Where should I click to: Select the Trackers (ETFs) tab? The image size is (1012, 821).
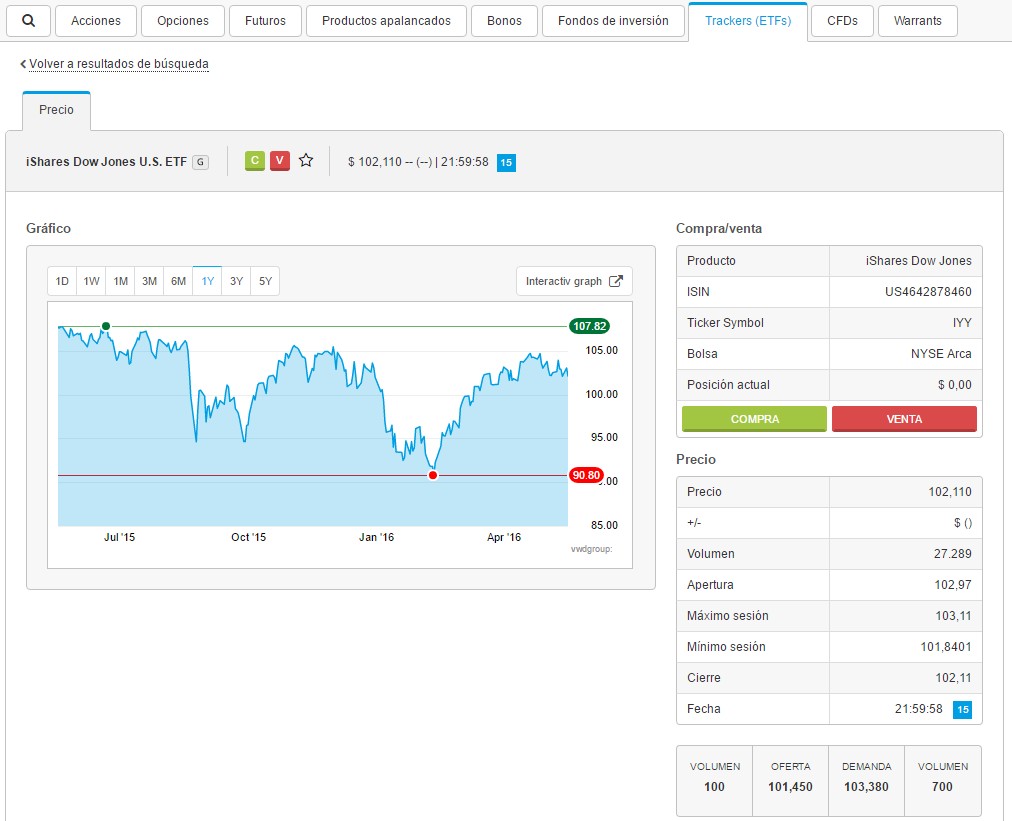point(748,21)
